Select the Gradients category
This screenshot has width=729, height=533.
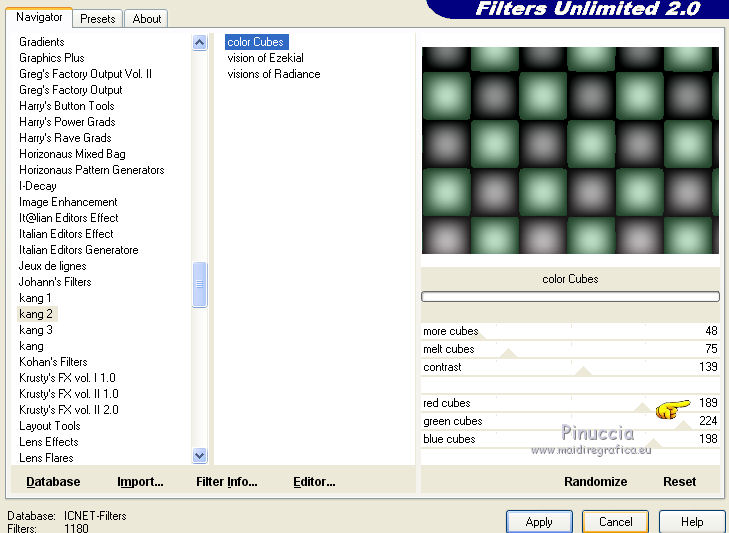tap(42, 42)
